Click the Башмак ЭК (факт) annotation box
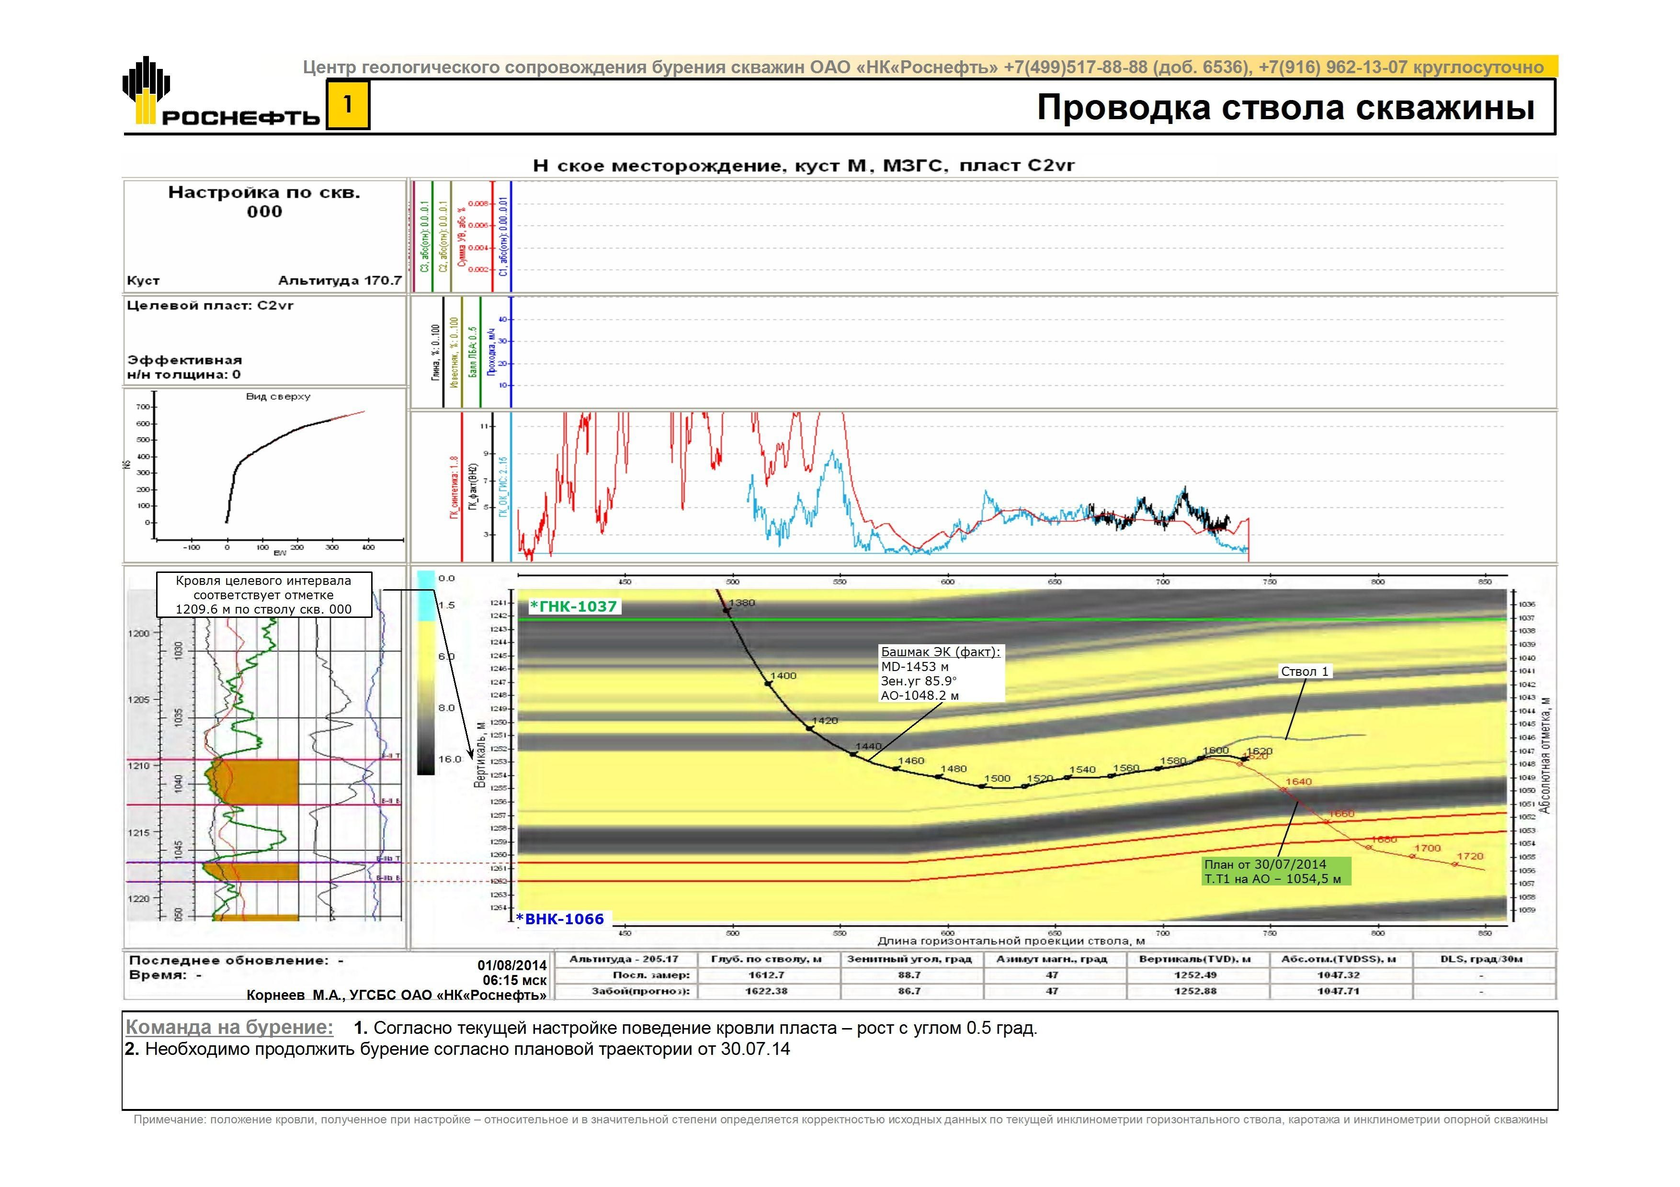This screenshot has height=1187, width=1680. click(x=940, y=673)
